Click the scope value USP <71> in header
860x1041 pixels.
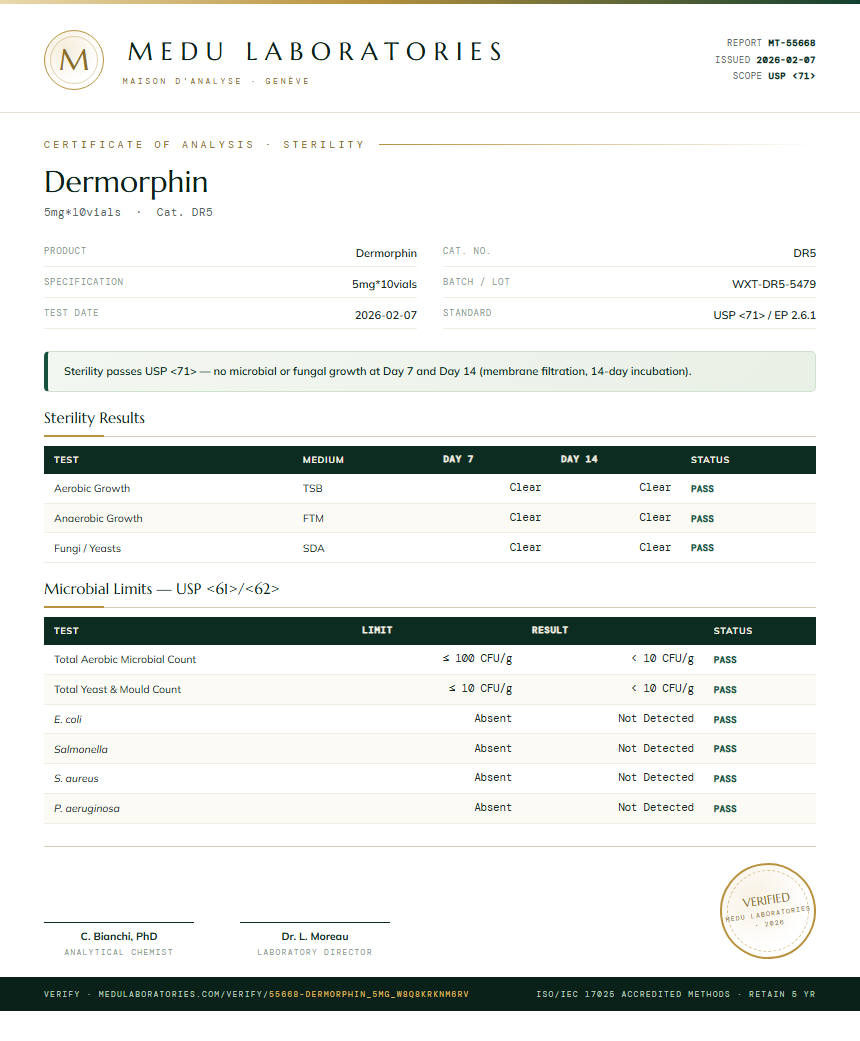pos(792,76)
